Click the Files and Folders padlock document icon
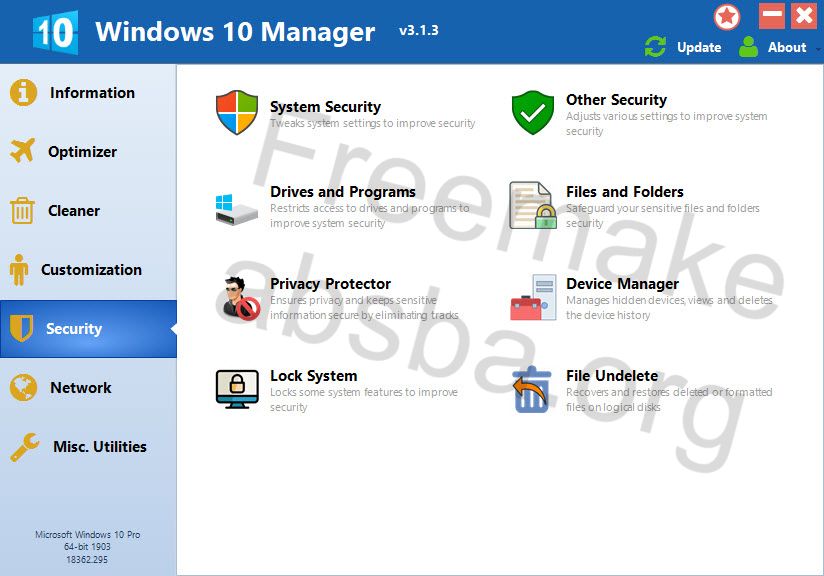The height and width of the screenshot is (576, 824). (x=533, y=205)
